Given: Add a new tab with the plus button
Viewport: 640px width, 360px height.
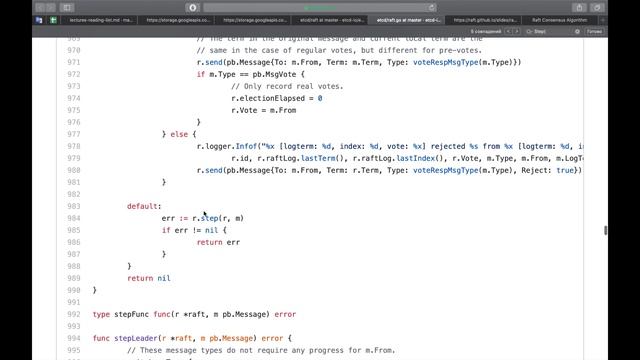Looking at the screenshot, I should (602, 20).
